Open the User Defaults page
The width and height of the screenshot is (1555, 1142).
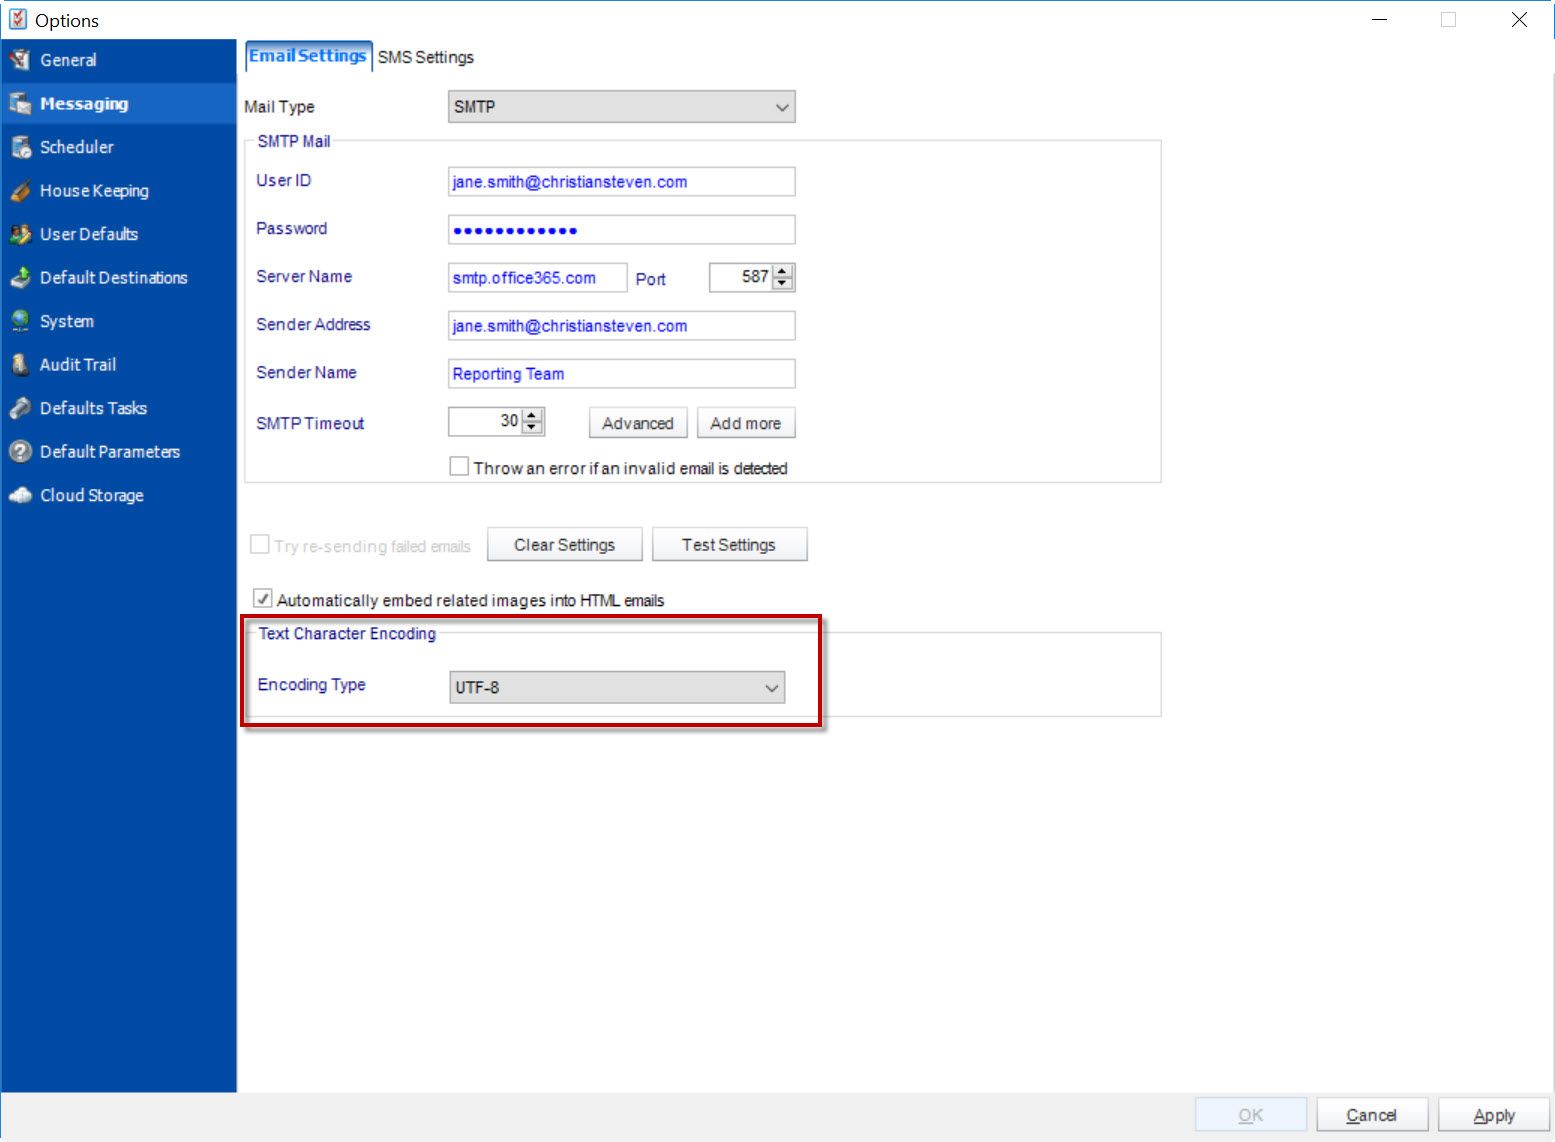tap(89, 234)
